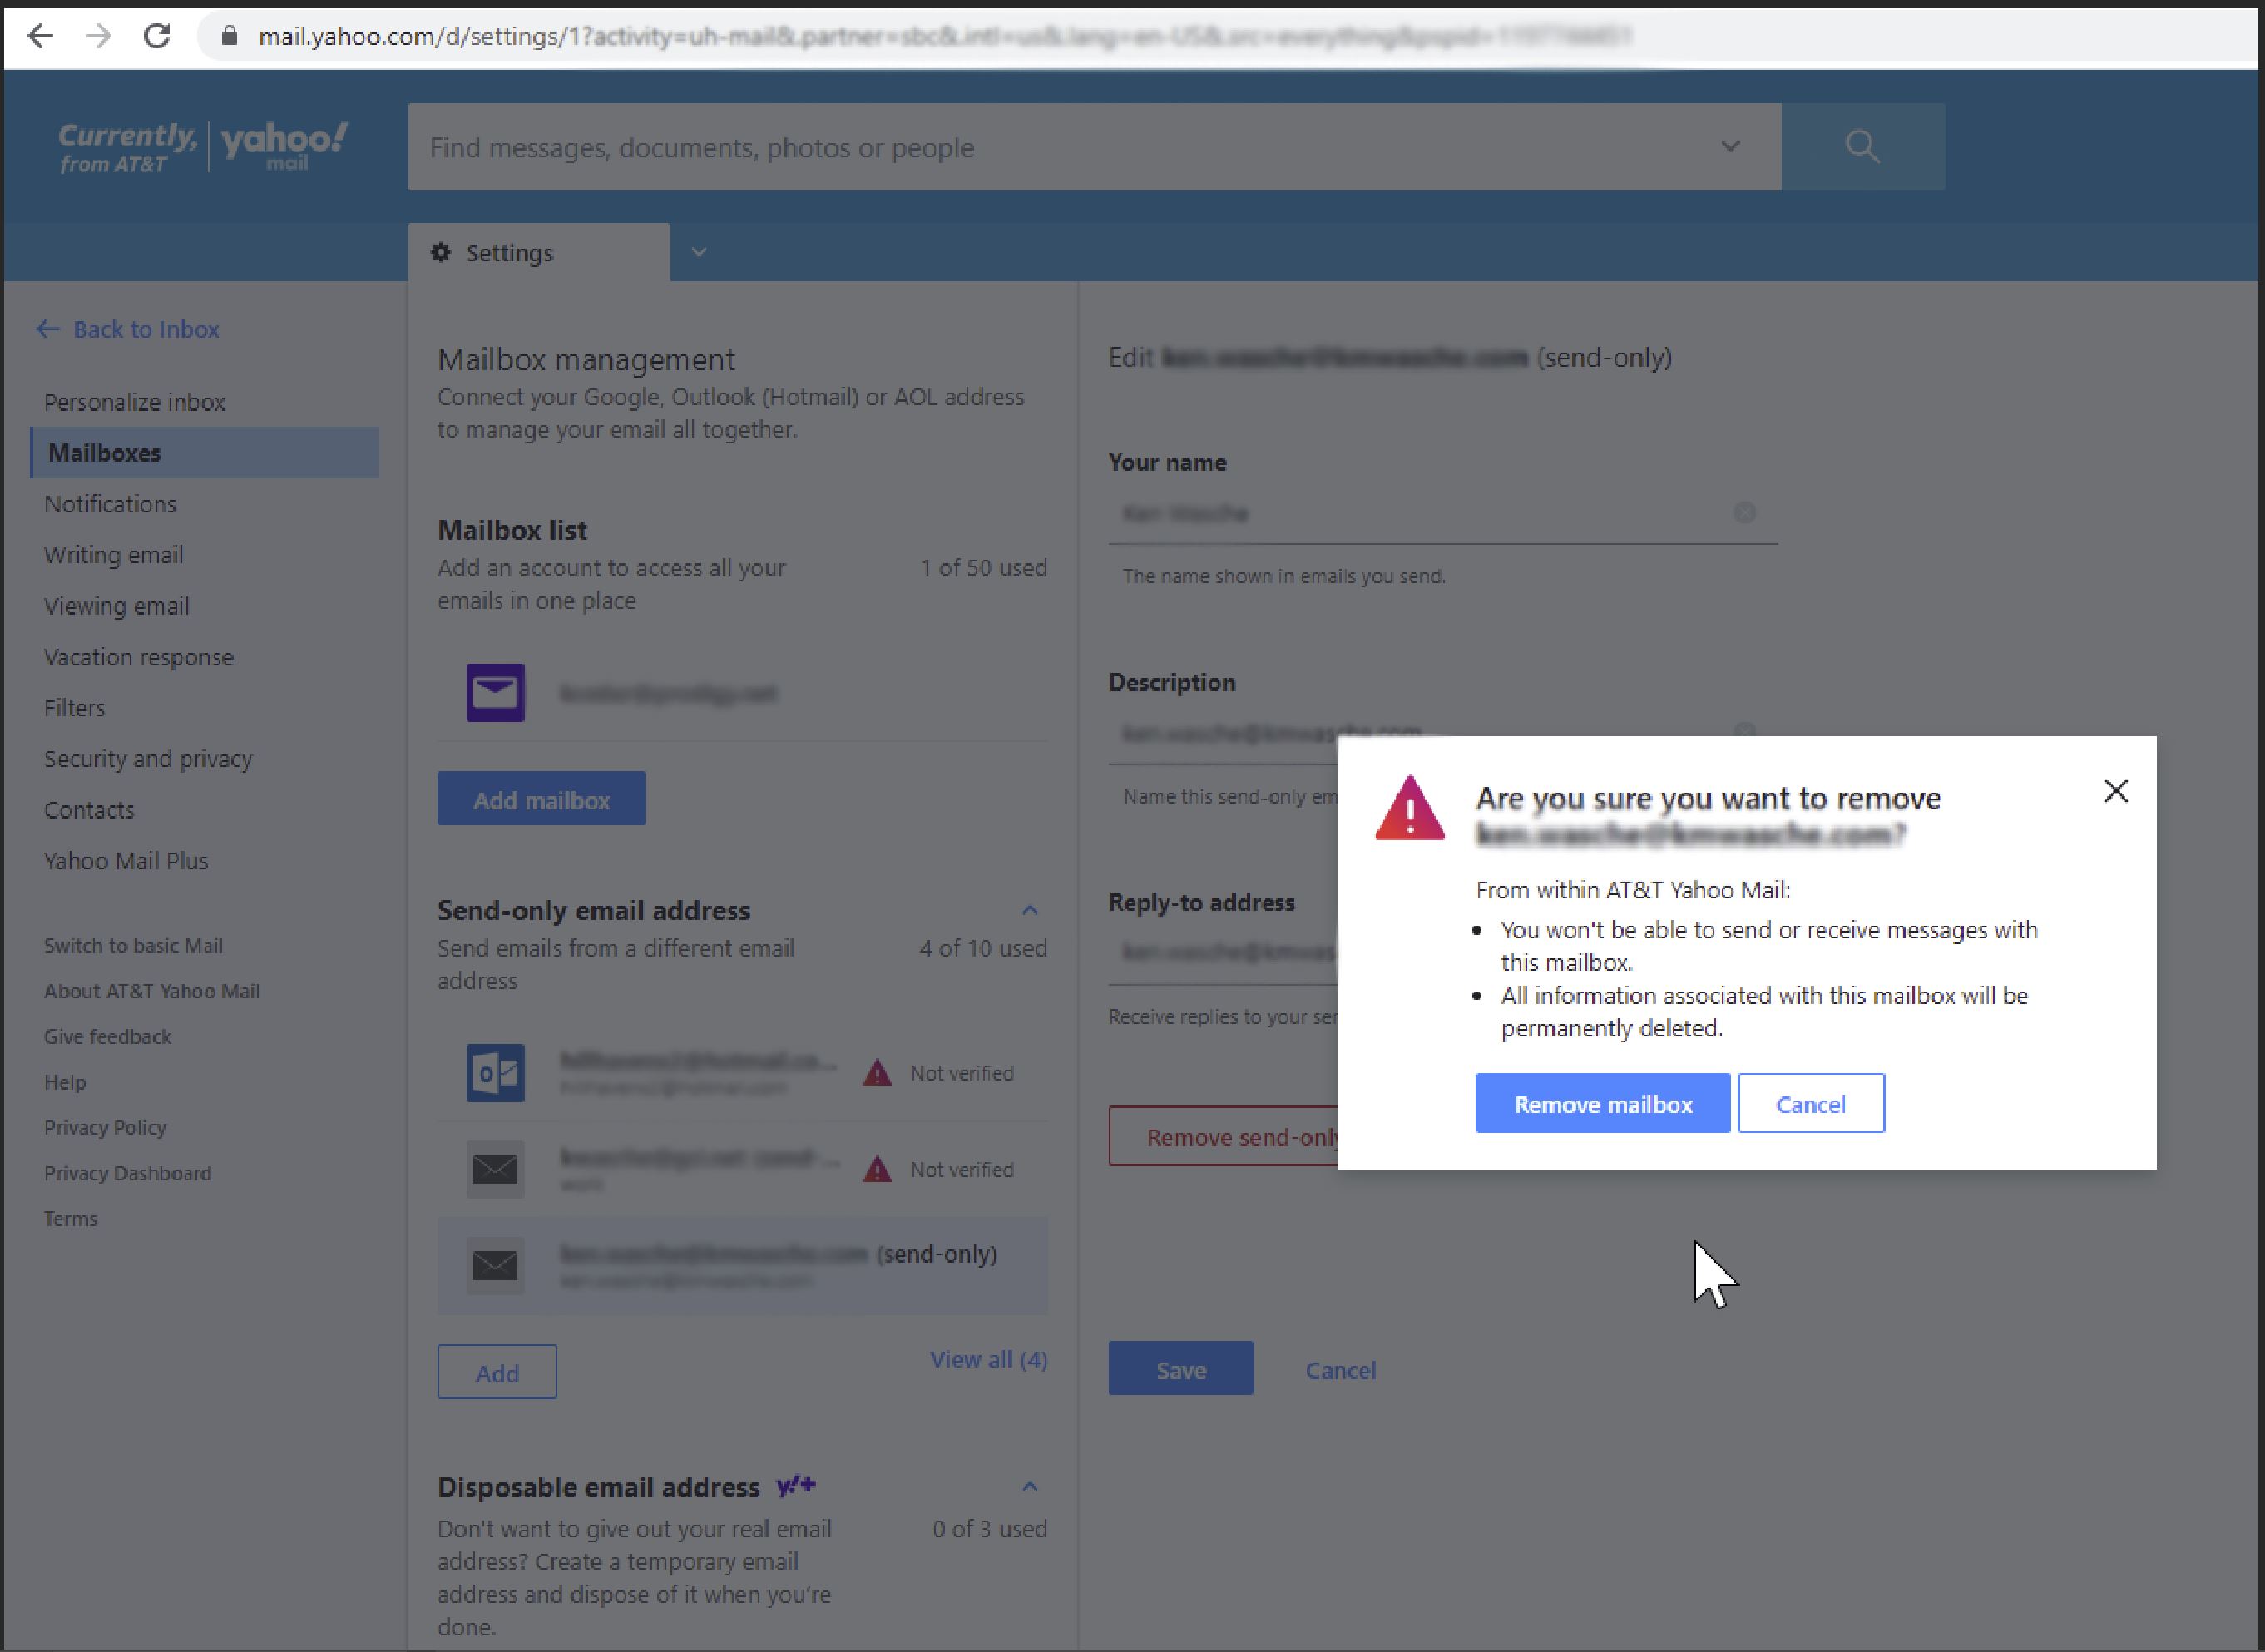Expand the search options dropdown arrow
2265x1652 pixels.
pyautogui.click(x=1730, y=147)
